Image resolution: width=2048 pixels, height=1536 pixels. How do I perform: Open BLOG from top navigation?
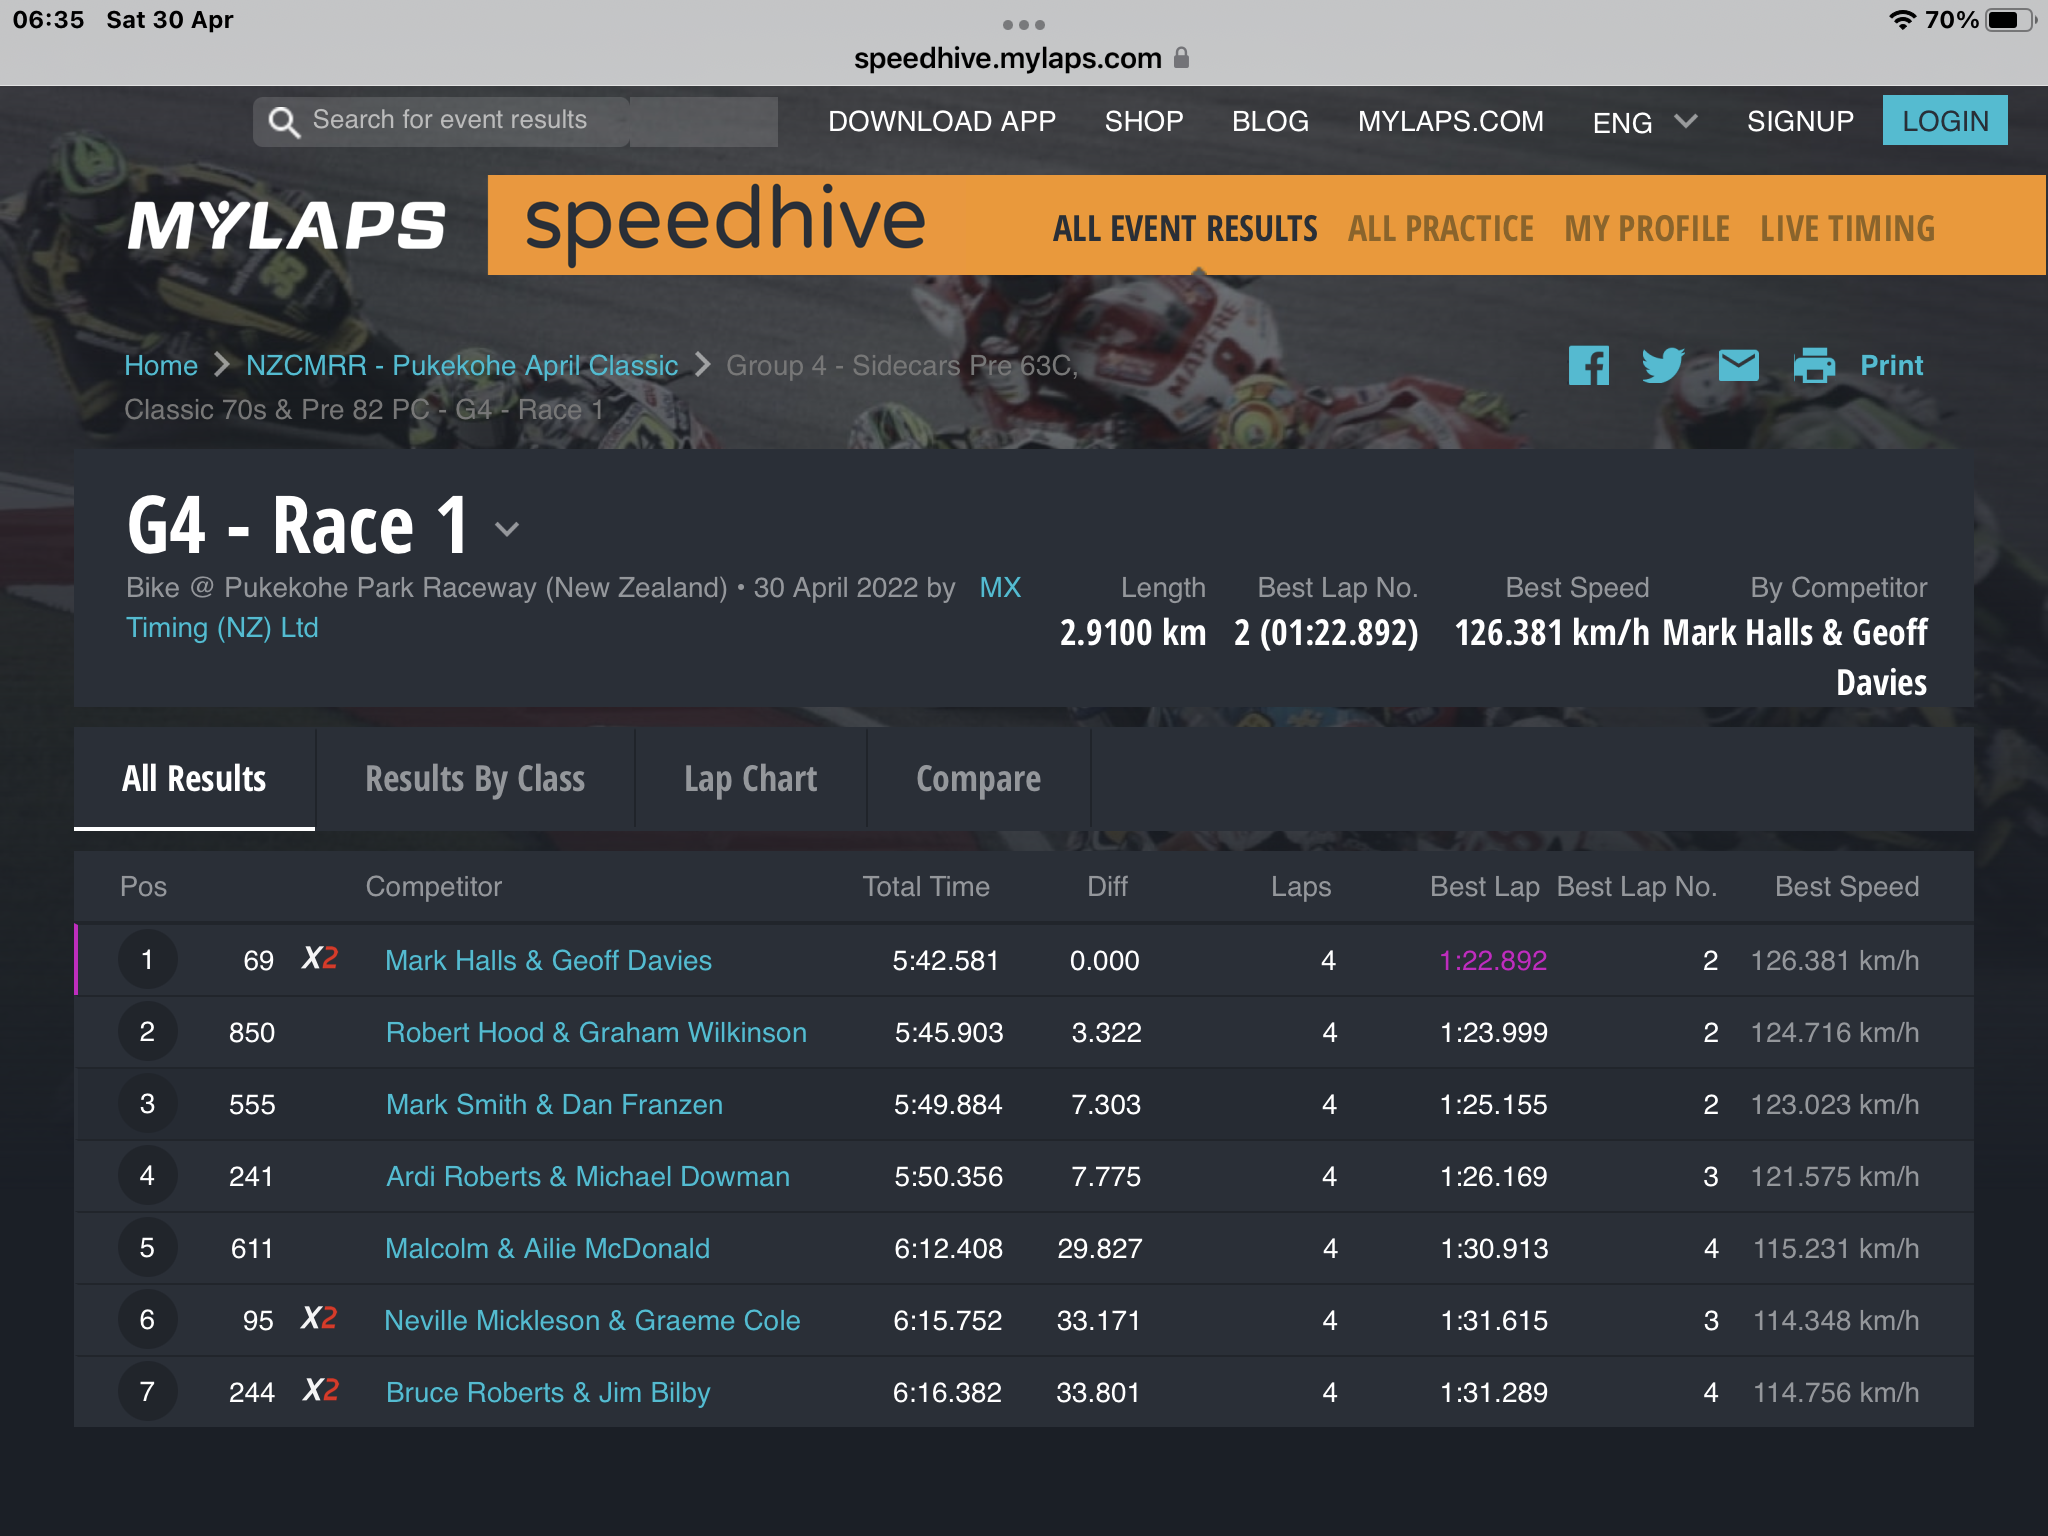point(1270,121)
